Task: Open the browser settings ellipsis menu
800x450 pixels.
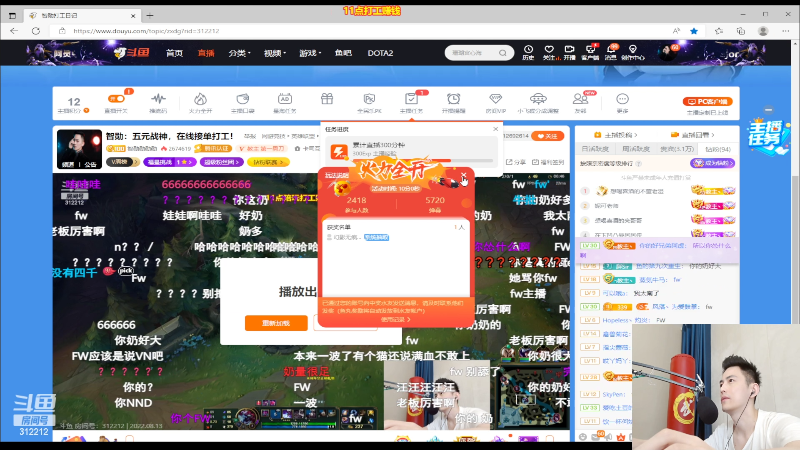Action: 785,31
